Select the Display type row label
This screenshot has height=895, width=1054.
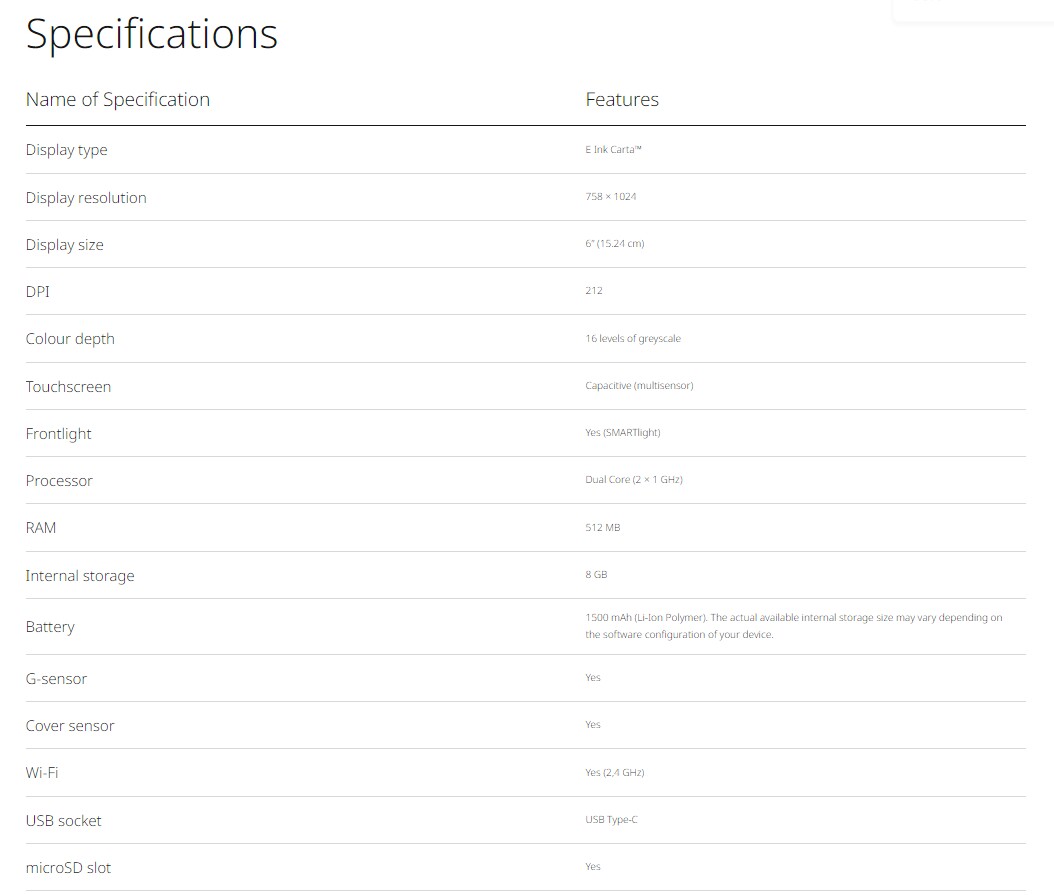point(66,150)
